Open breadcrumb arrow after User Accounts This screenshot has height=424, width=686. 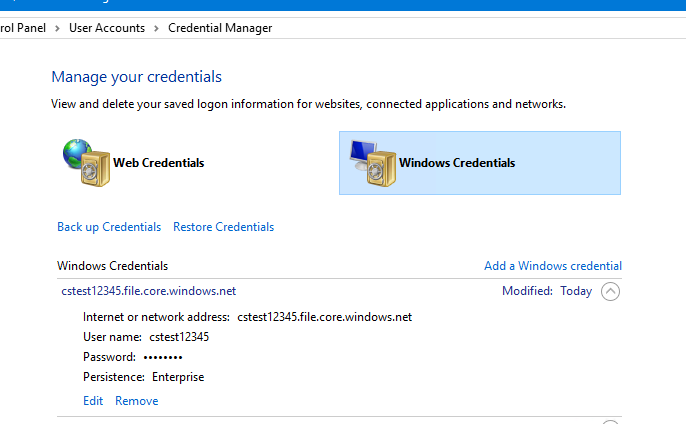(156, 28)
